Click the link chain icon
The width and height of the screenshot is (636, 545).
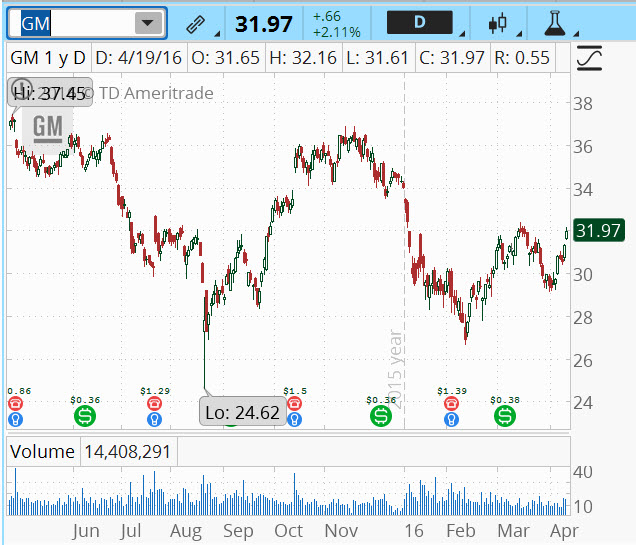click(196, 24)
